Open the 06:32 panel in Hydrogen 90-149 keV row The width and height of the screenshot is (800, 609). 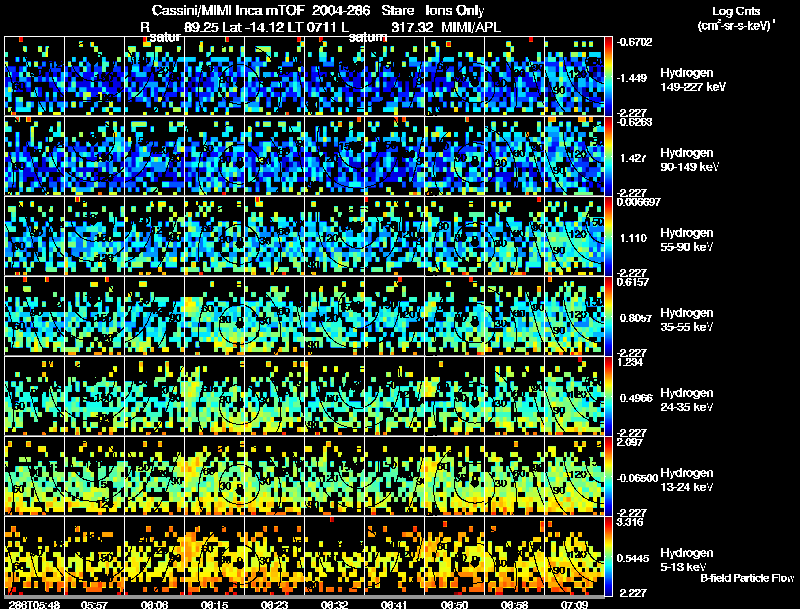click(334, 156)
